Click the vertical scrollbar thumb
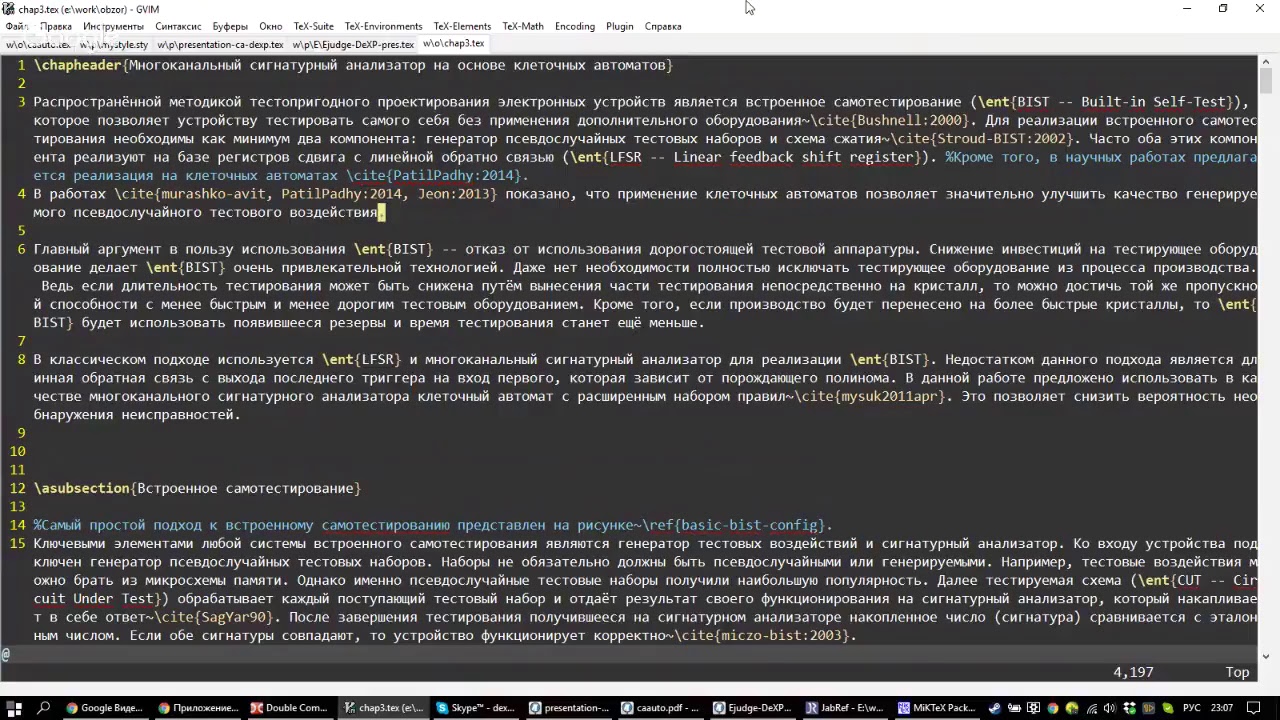The height and width of the screenshot is (720, 1280). point(1266,81)
